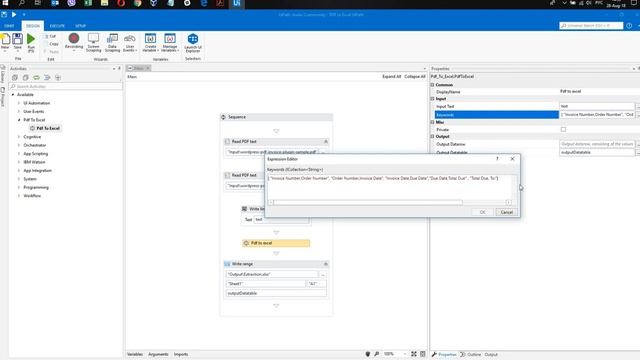Expand the IBM Watson tree node
Viewport: 640px width, 360px height.
[x=19, y=162]
